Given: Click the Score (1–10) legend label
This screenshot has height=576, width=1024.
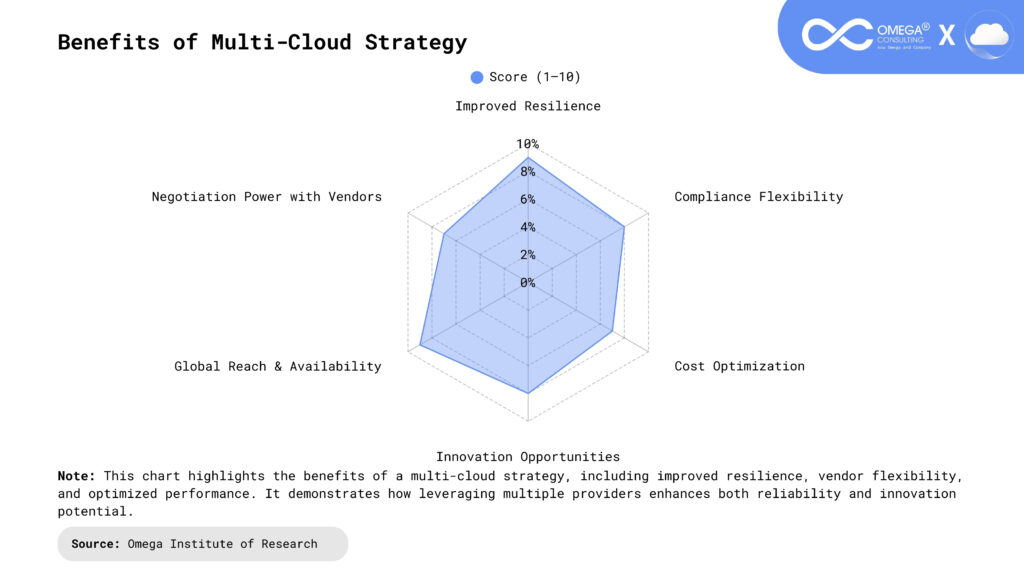Looking at the screenshot, I should tap(535, 77).
